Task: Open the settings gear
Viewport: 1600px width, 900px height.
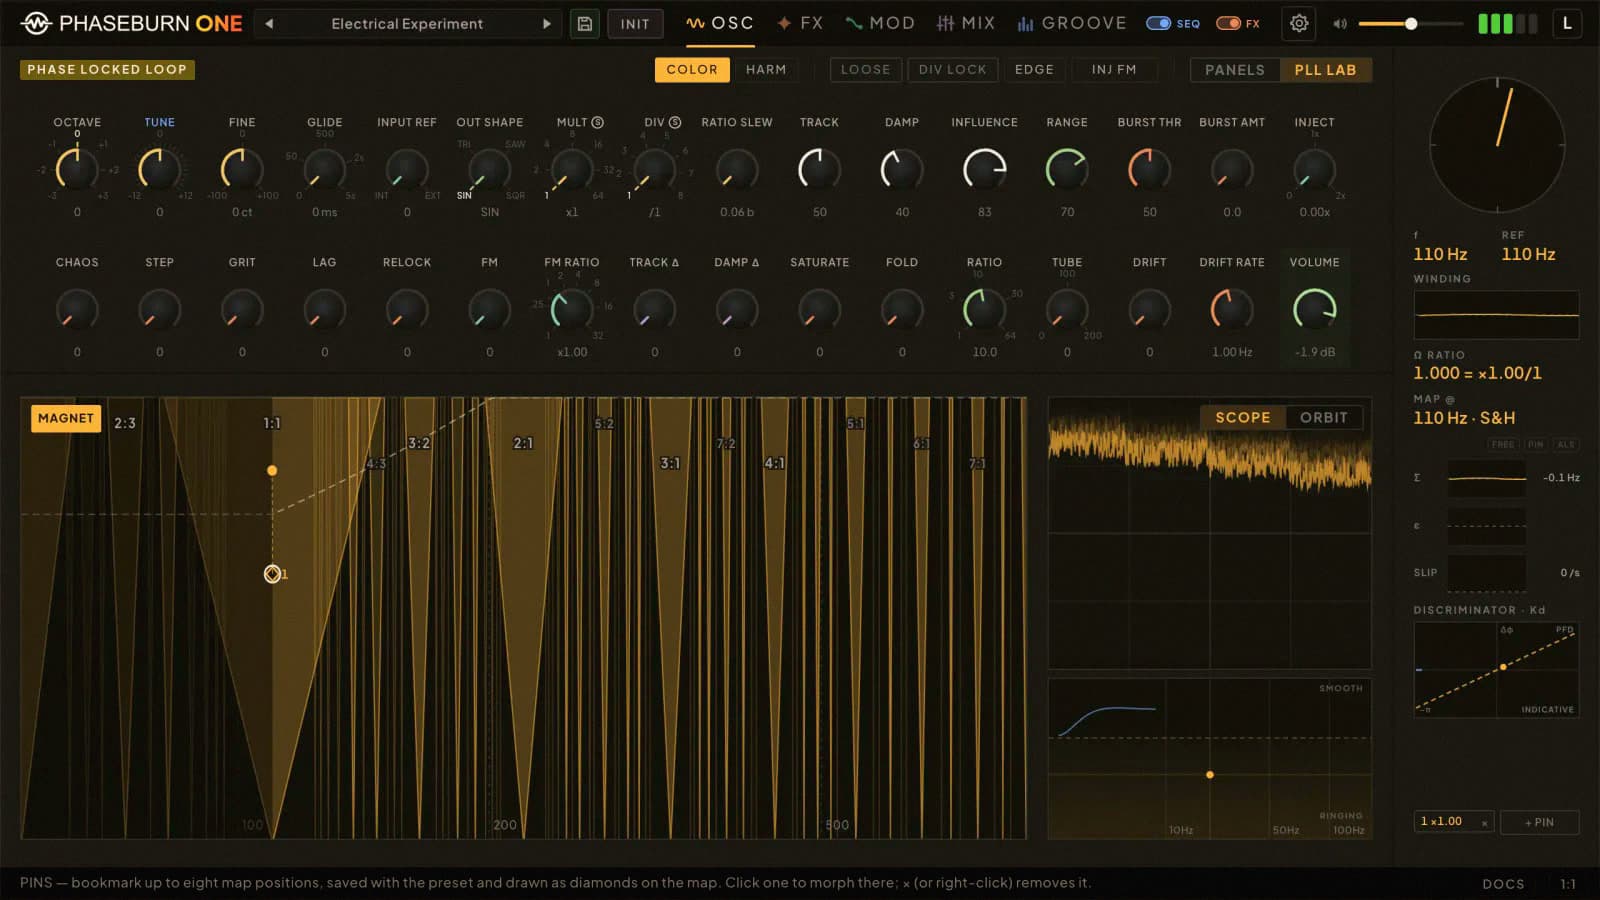Action: pyautogui.click(x=1299, y=23)
